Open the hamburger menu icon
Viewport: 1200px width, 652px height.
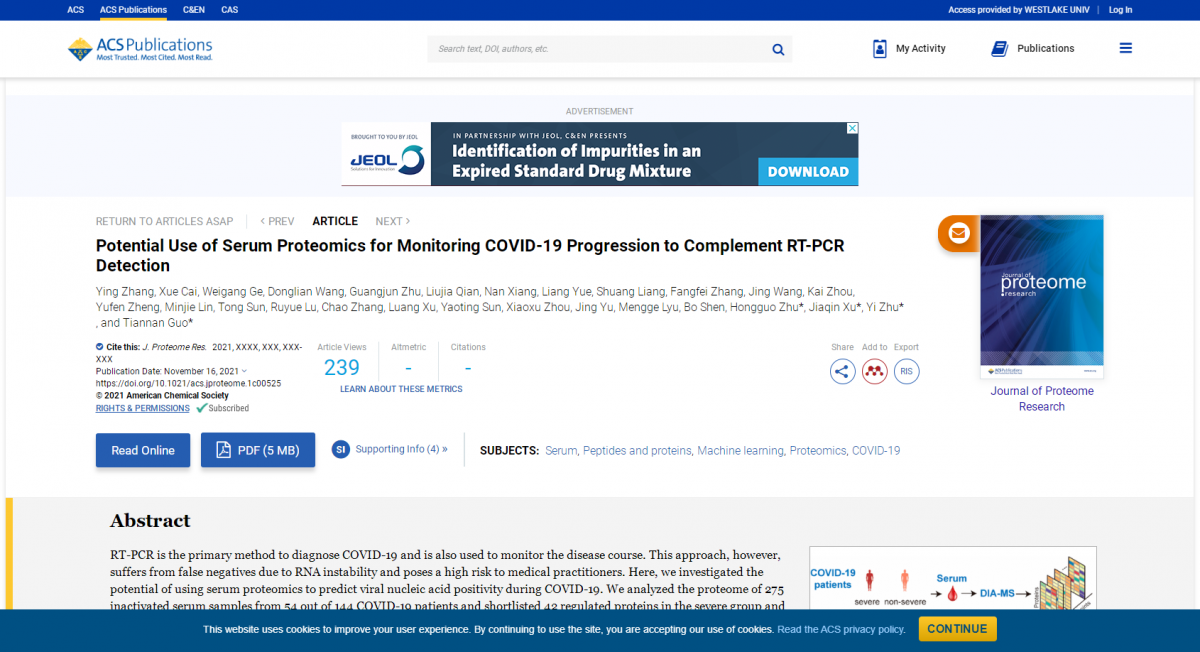1125,48
